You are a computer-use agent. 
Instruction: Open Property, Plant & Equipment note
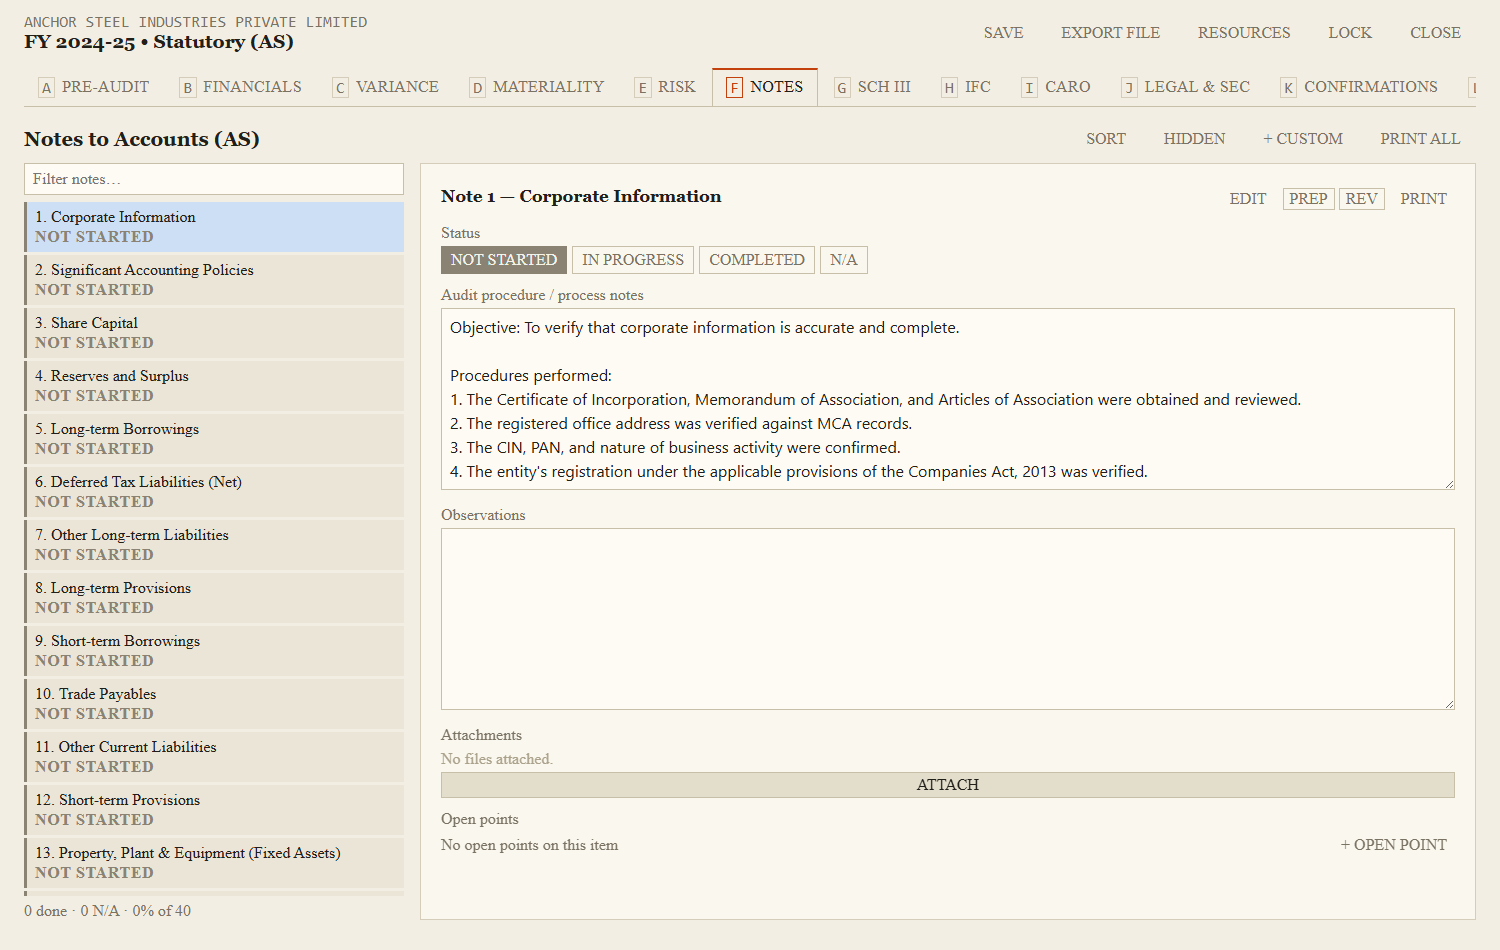click(x=214, y=863)
